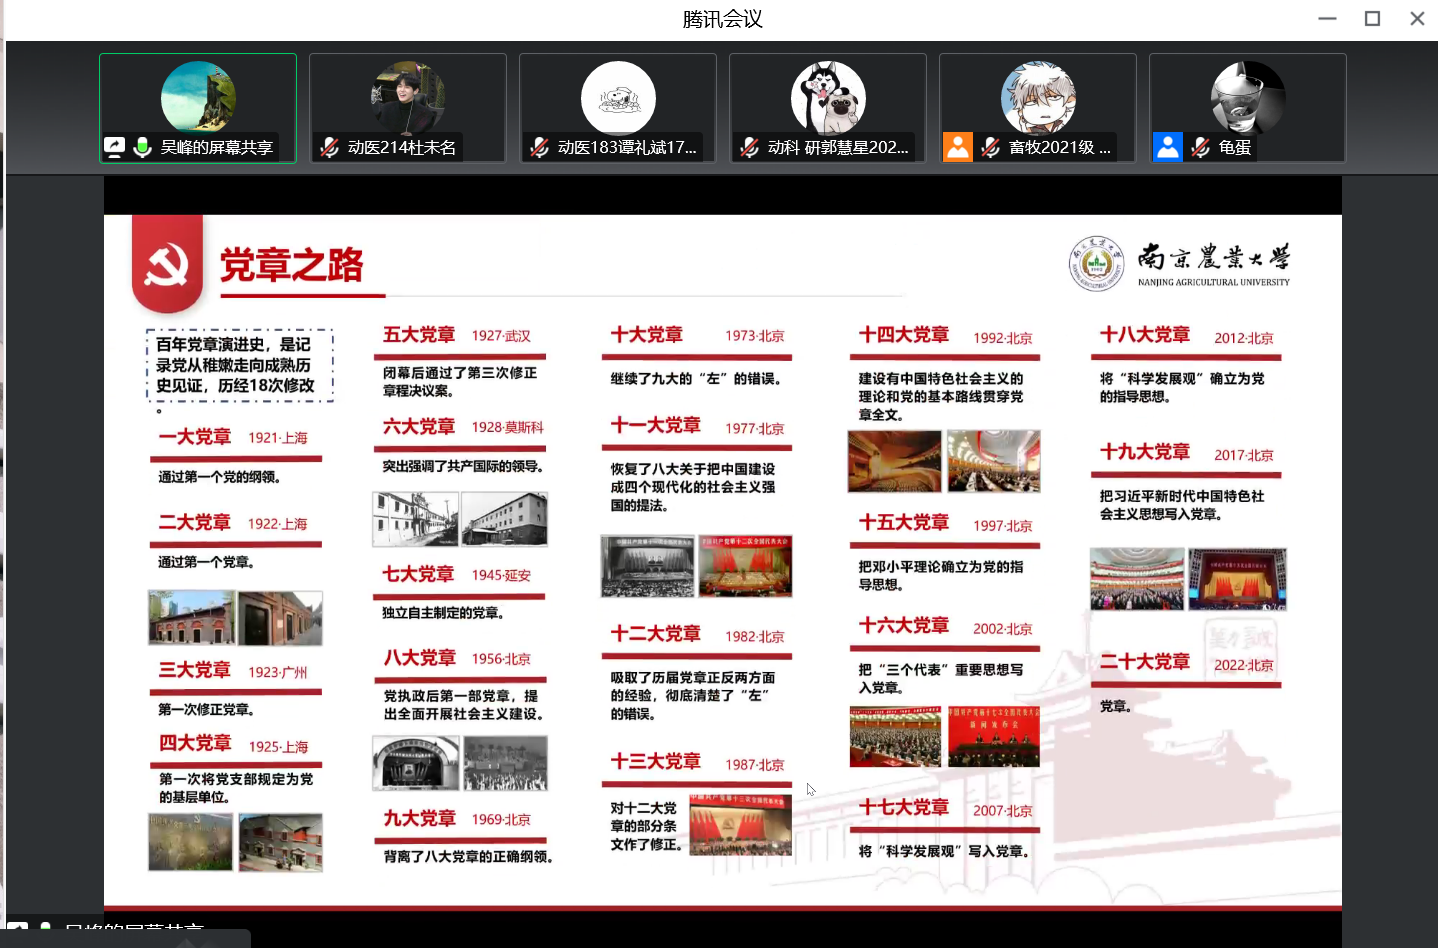The image size is (1438, 948).
Task: Select the 动医214杜未名 photo avatar
Action: 408,97
